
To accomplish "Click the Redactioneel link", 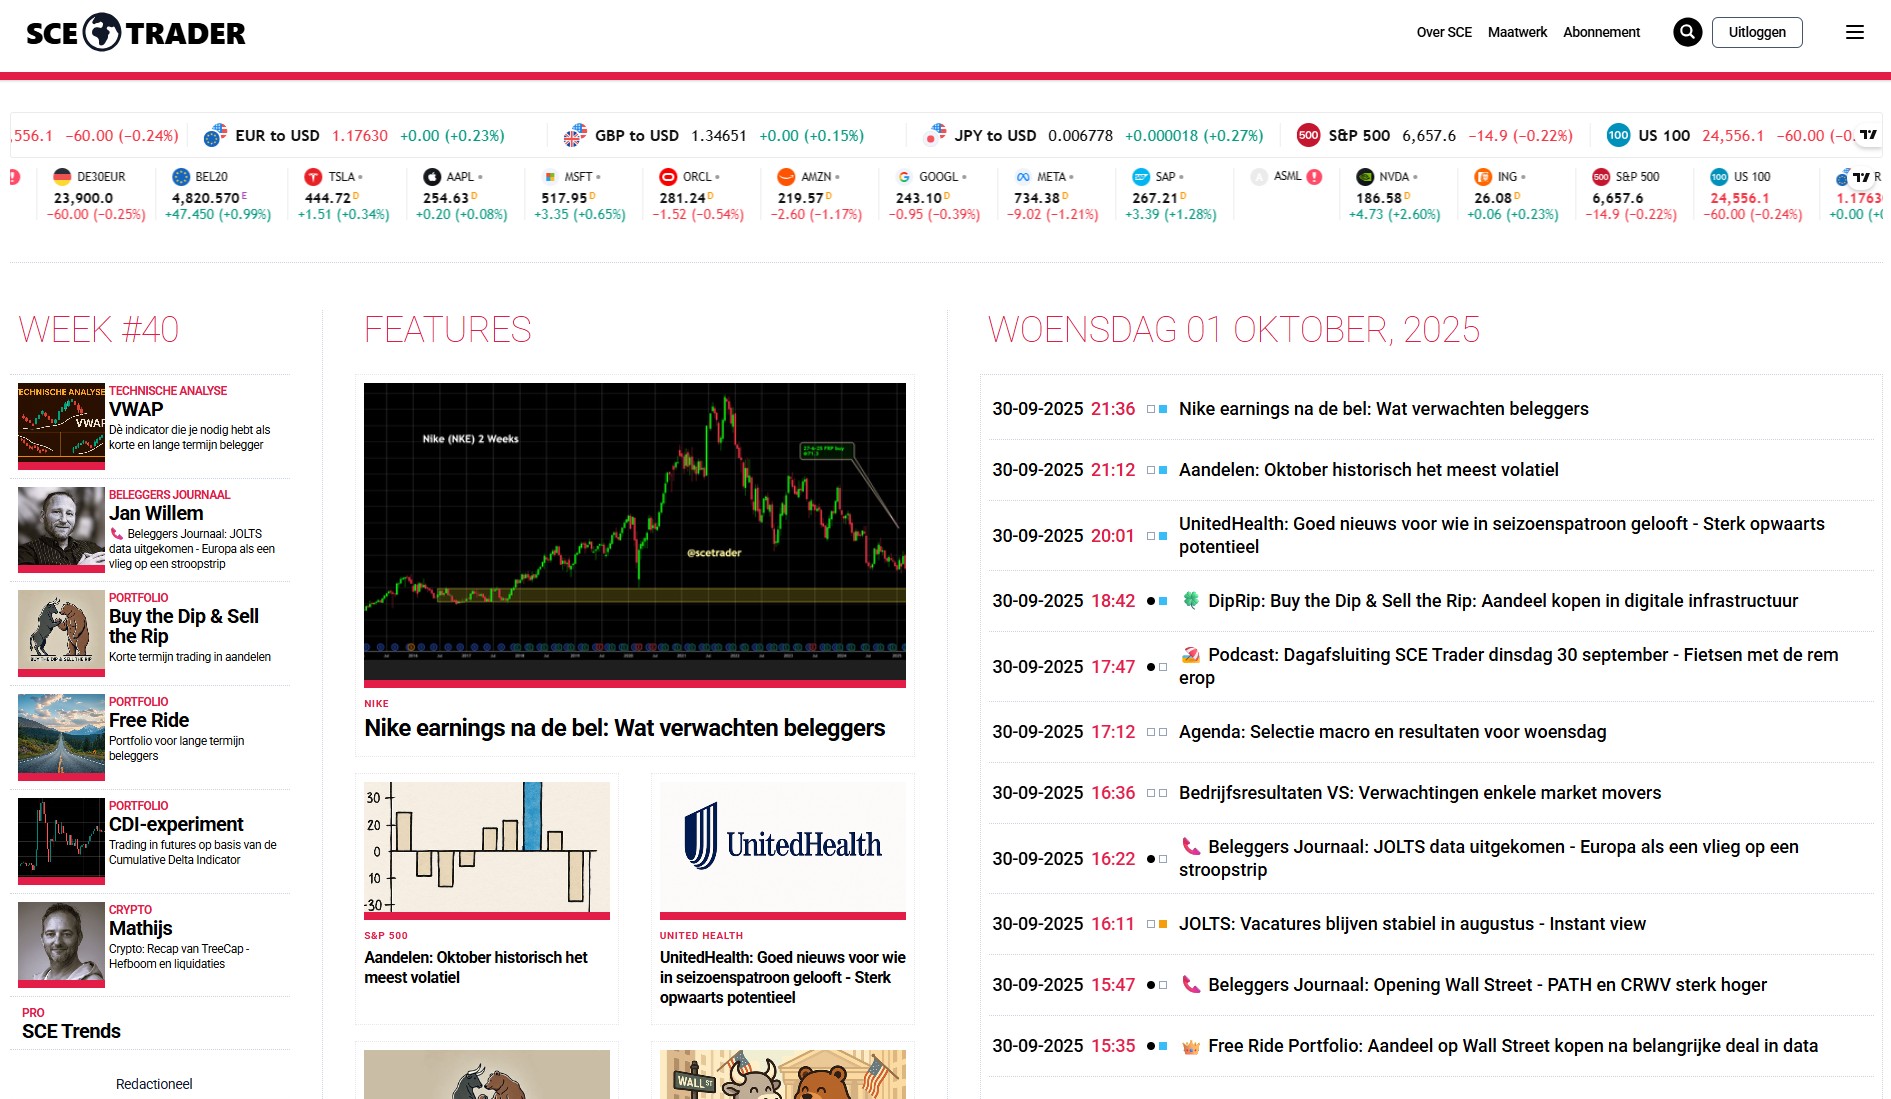I will point(154,1084).
